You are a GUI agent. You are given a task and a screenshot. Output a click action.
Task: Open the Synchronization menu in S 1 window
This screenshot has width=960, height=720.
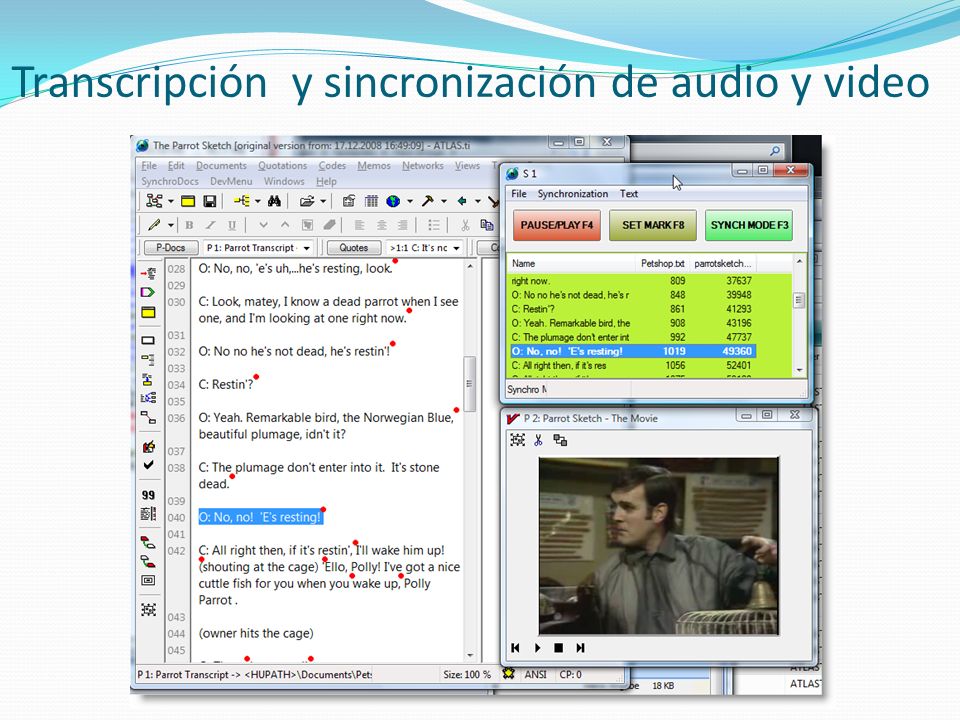point(572,194)
